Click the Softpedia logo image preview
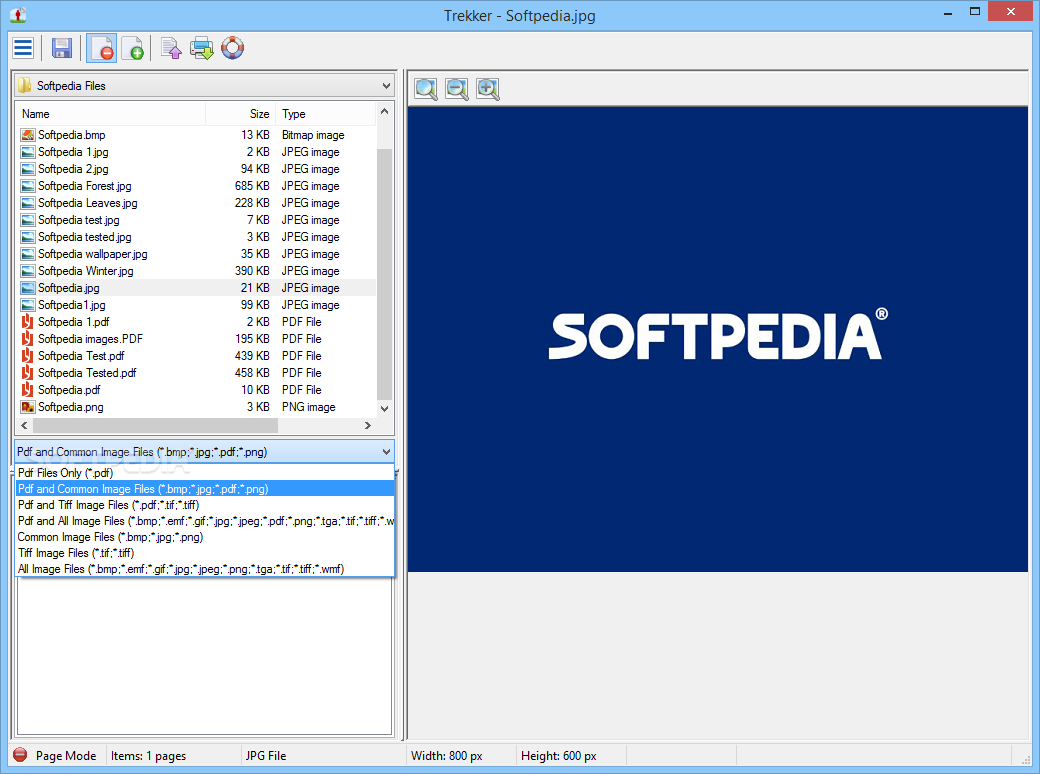Screen dimensions: 1040x774 click(718, 339)
